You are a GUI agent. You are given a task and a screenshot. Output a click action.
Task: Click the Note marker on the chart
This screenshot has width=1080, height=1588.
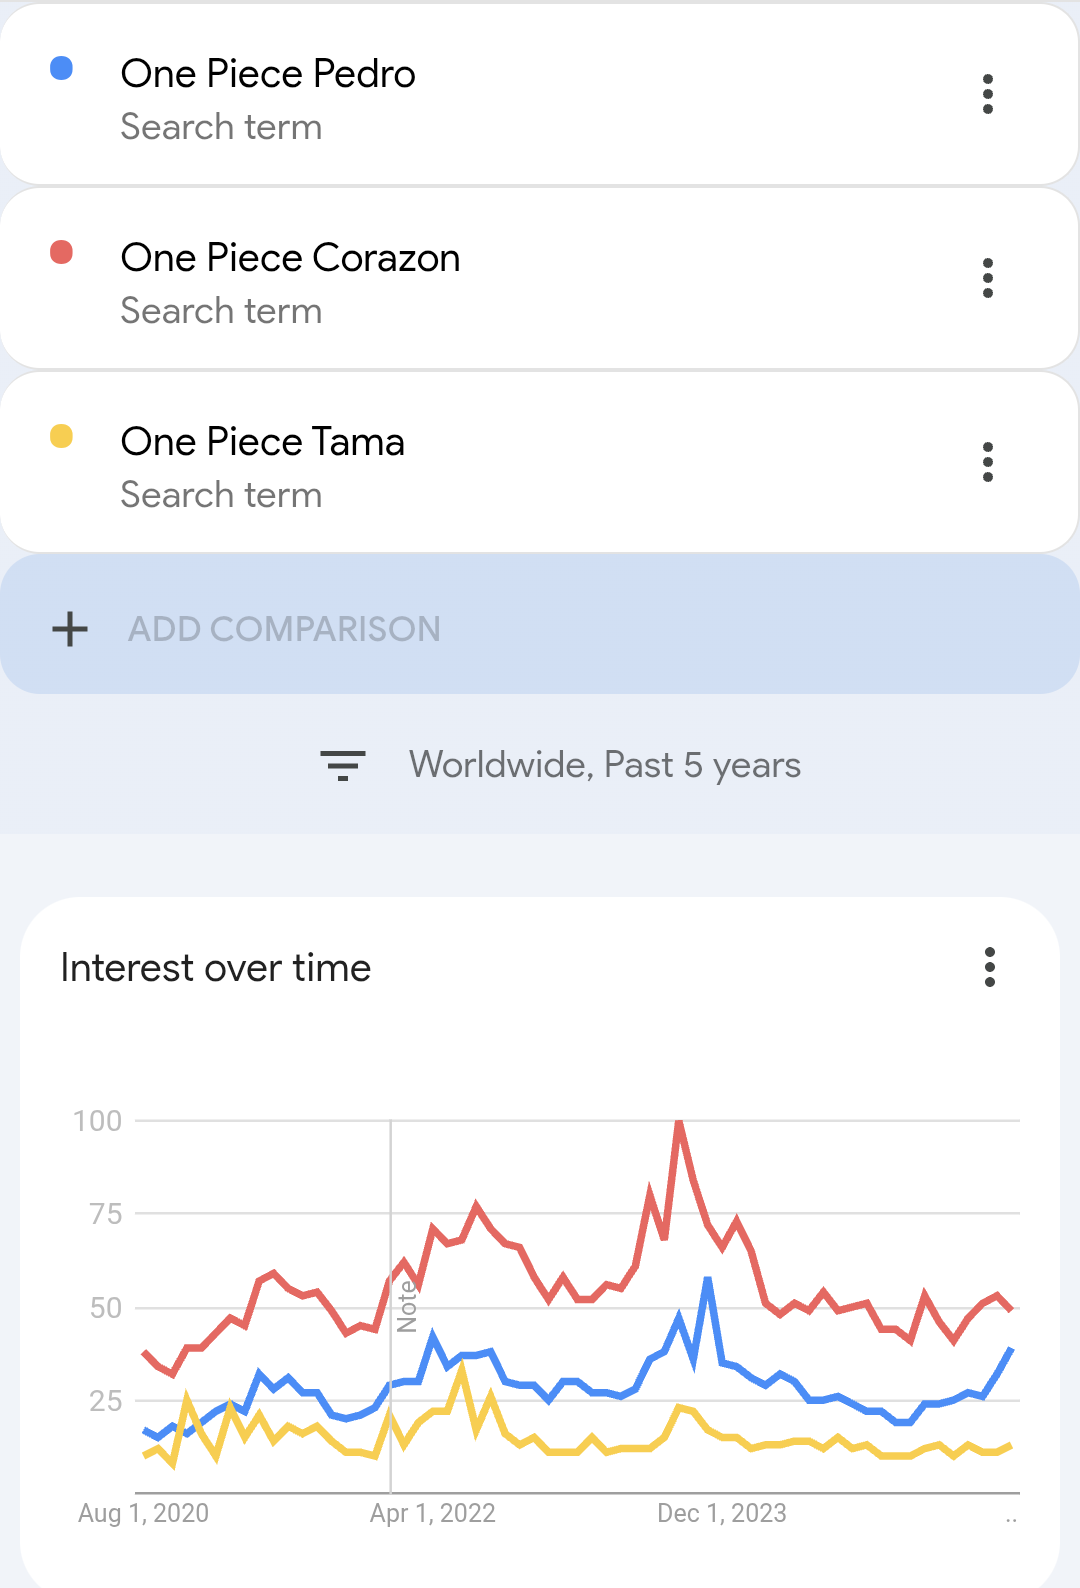tap(407, 1306)
